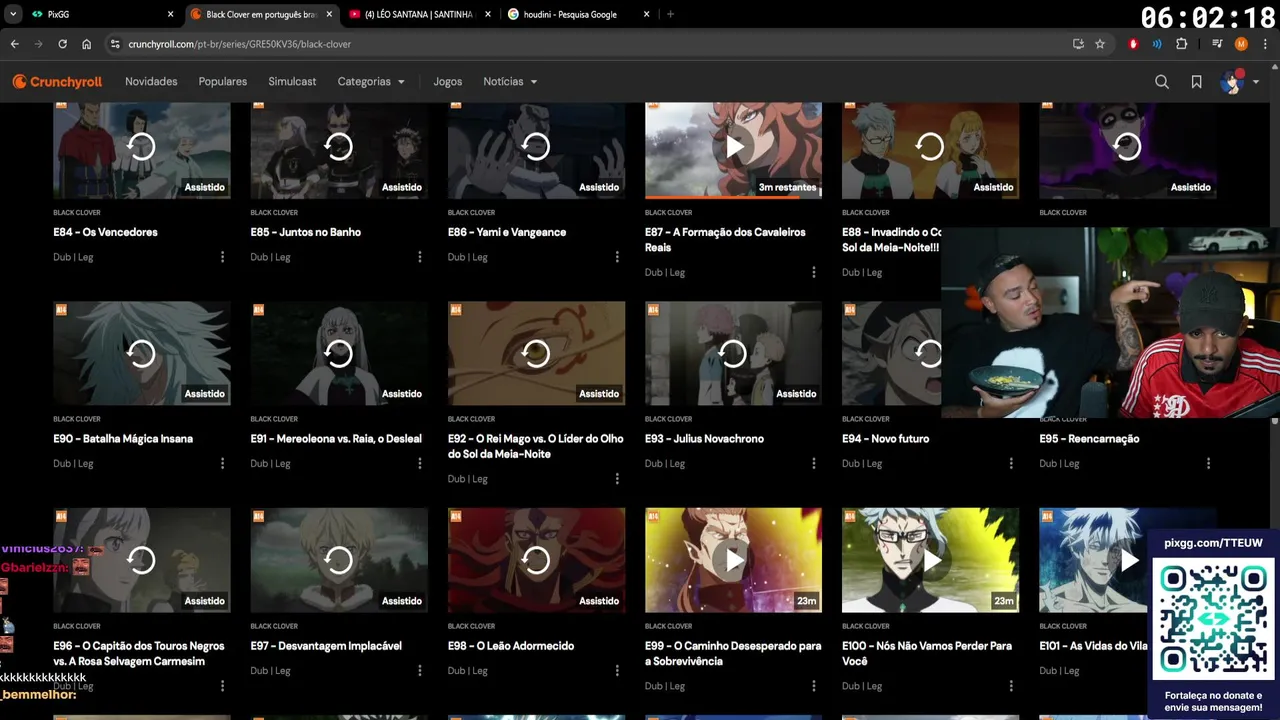Click the 3m restantes label on E87
Viewport: 1280px width, 720px height.
787,187
